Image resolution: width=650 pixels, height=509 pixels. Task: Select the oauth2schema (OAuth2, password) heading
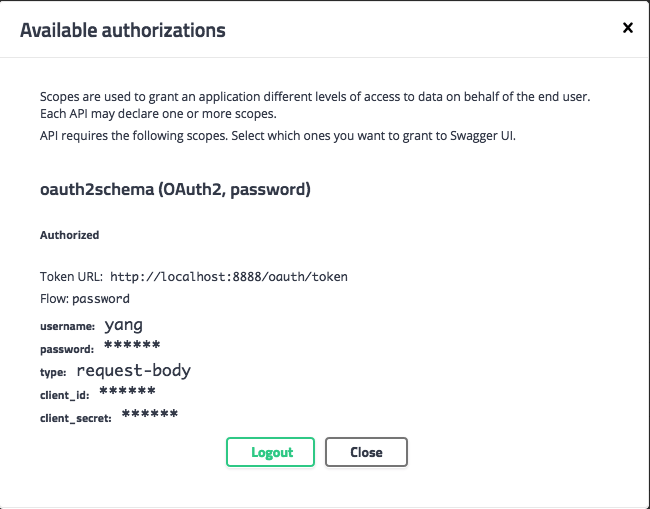coord(175,189)
